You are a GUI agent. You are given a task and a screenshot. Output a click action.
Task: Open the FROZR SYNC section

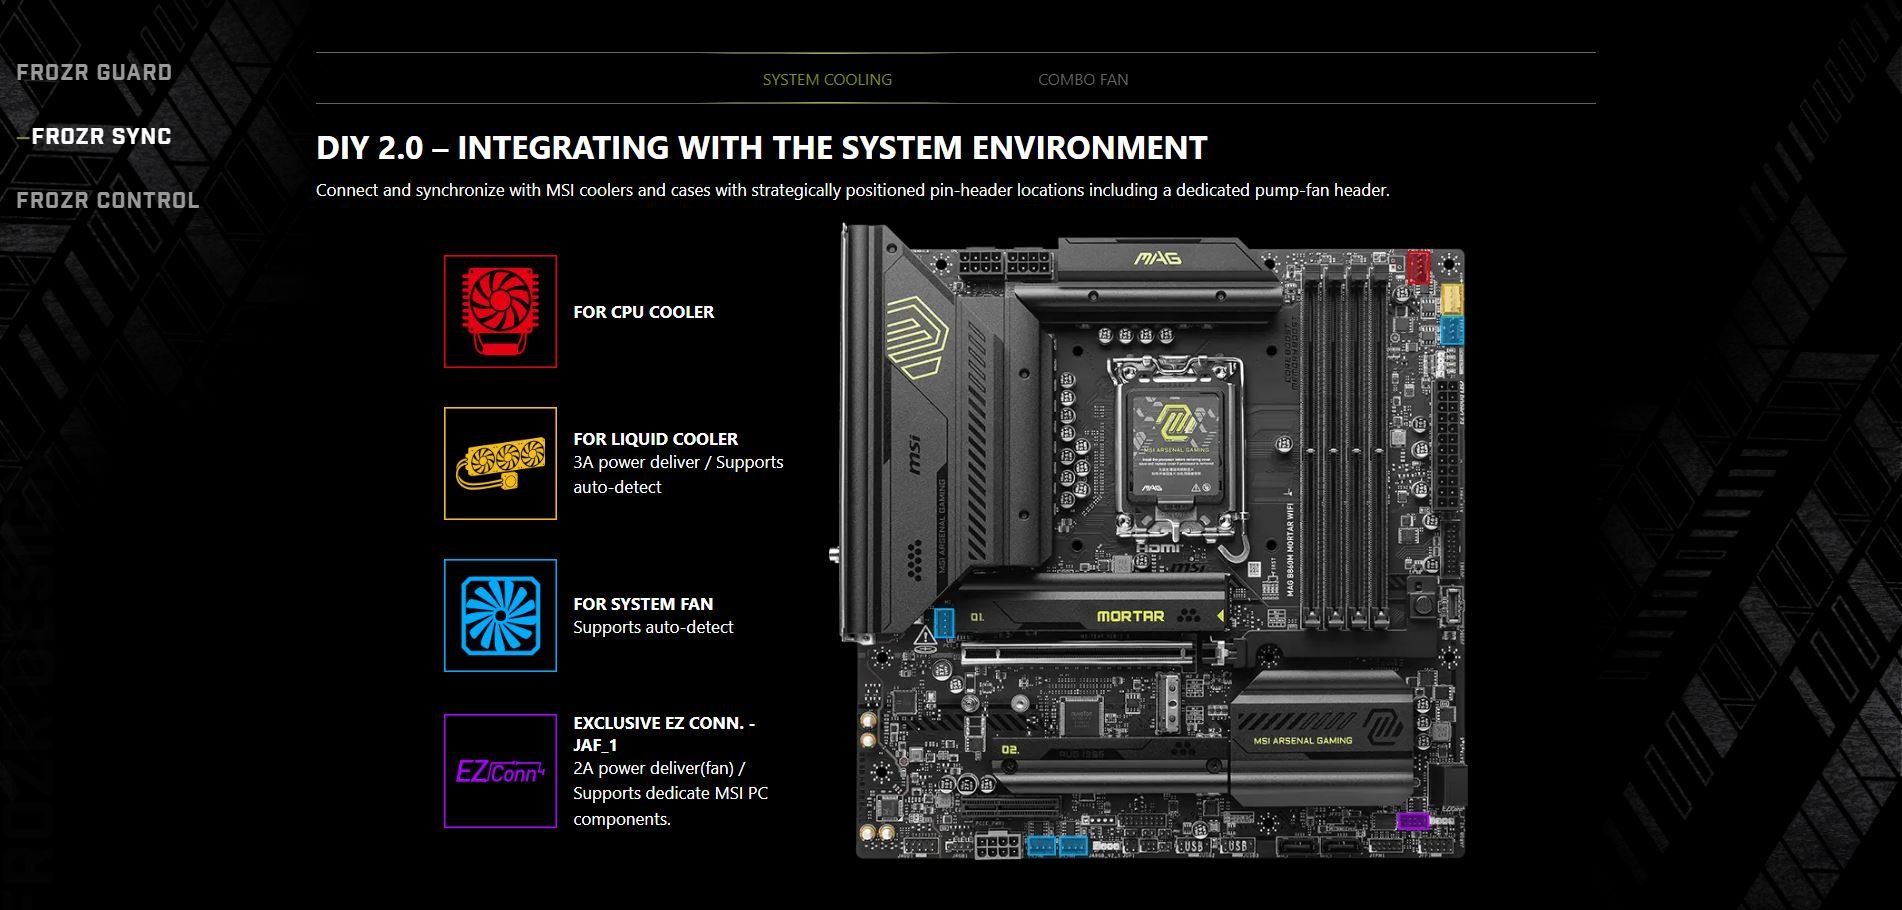101,136
